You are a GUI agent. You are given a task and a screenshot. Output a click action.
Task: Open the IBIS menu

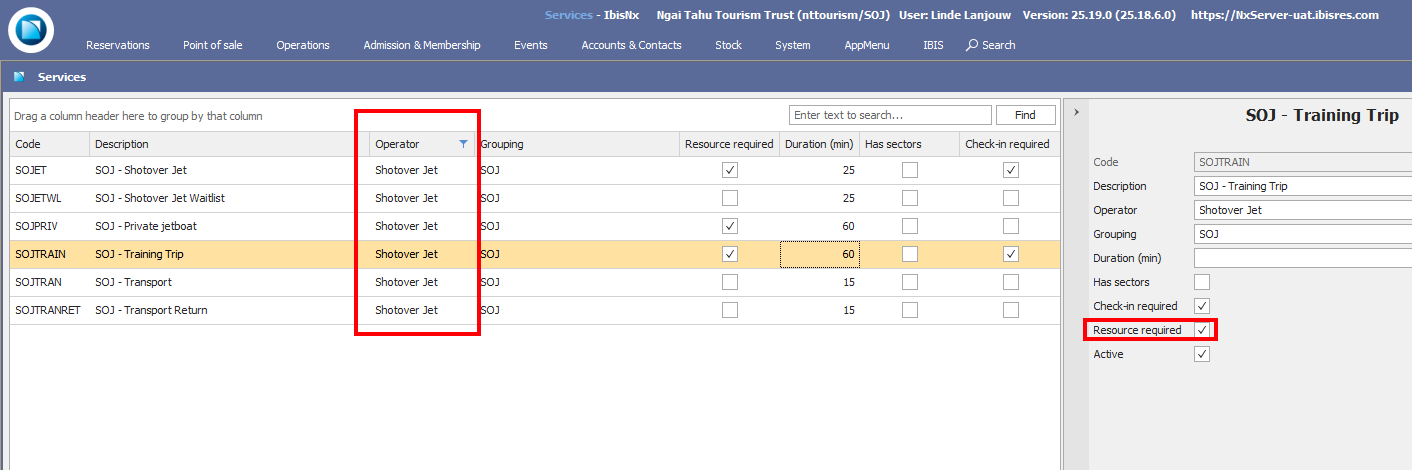pyautogui.click(x=933, y=45)
